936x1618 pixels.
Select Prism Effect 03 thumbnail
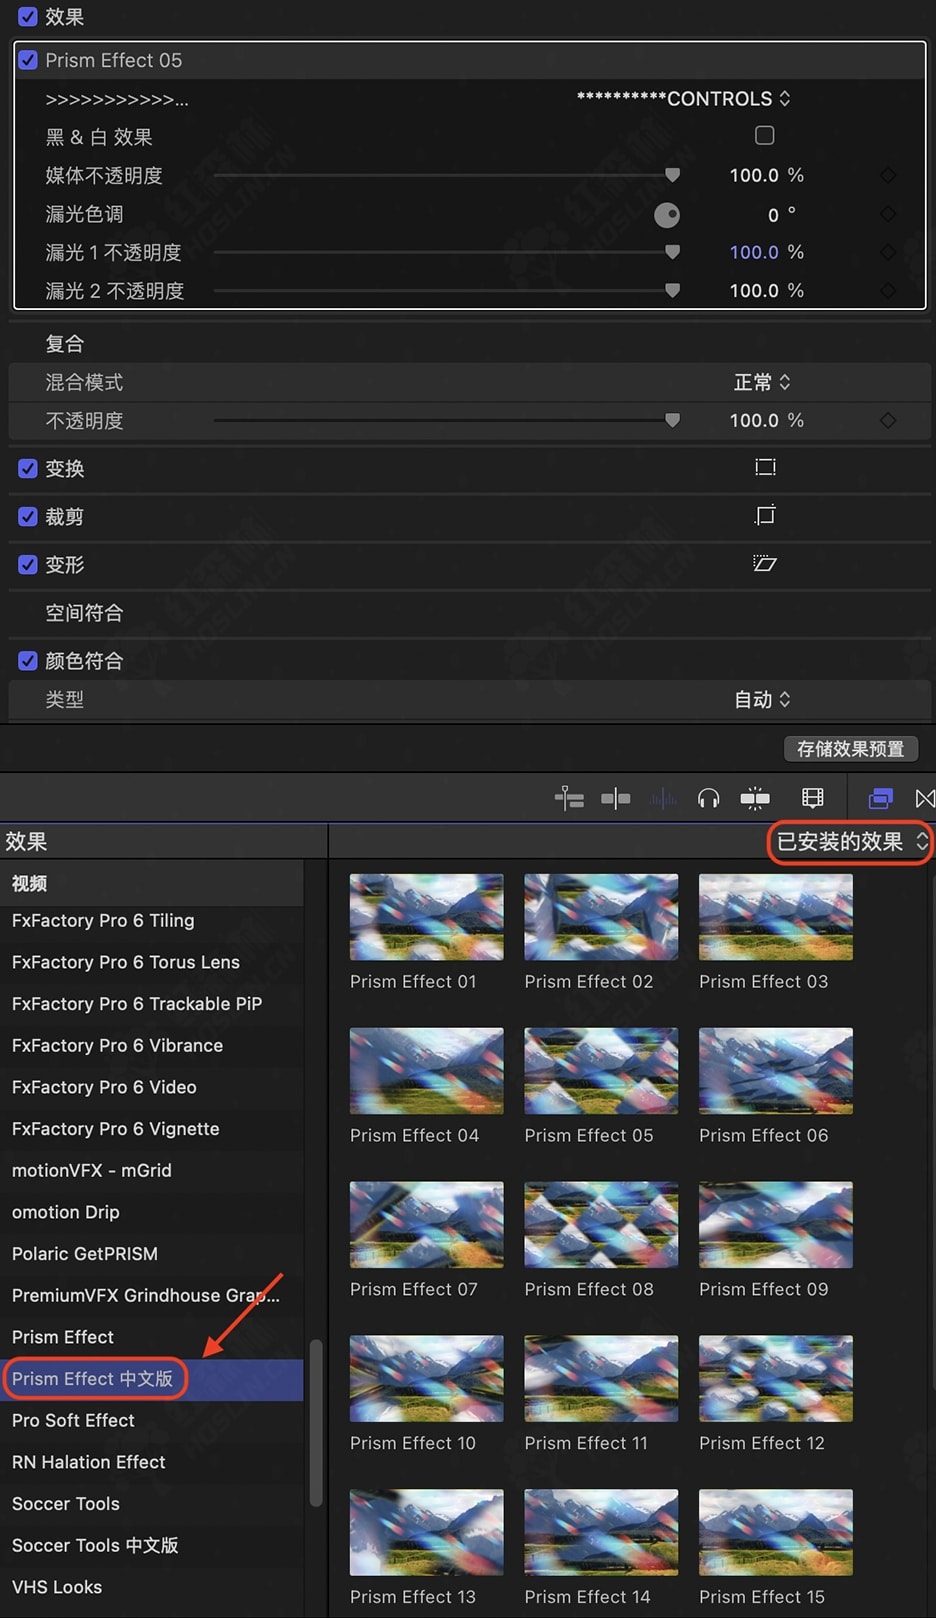point(776,917)
